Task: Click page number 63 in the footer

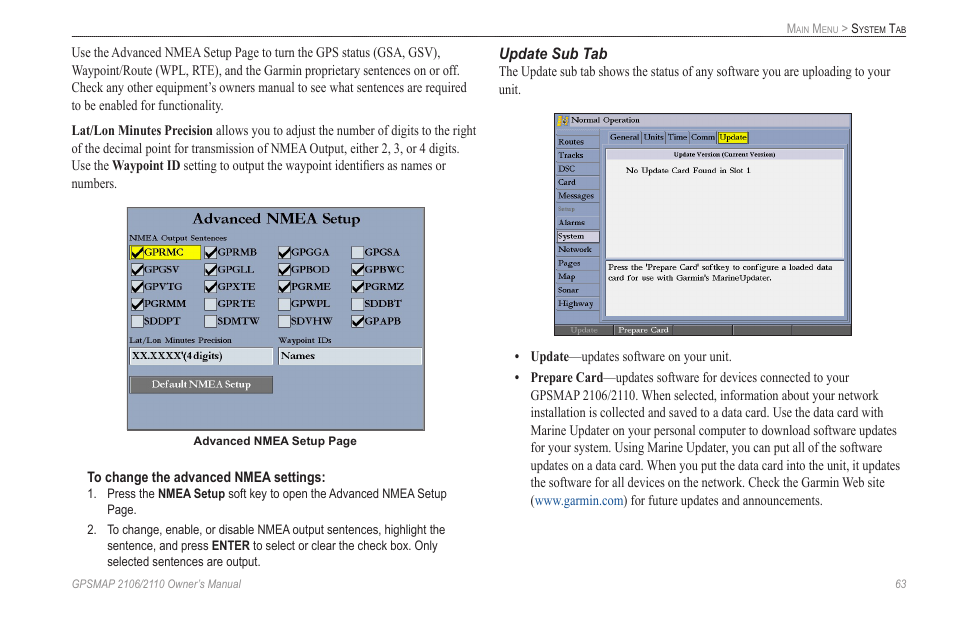Action: [x=900, y=584]
